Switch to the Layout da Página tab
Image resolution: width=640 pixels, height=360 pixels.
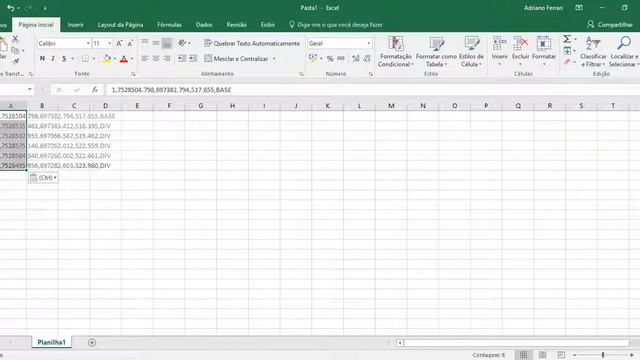[120, 25]
